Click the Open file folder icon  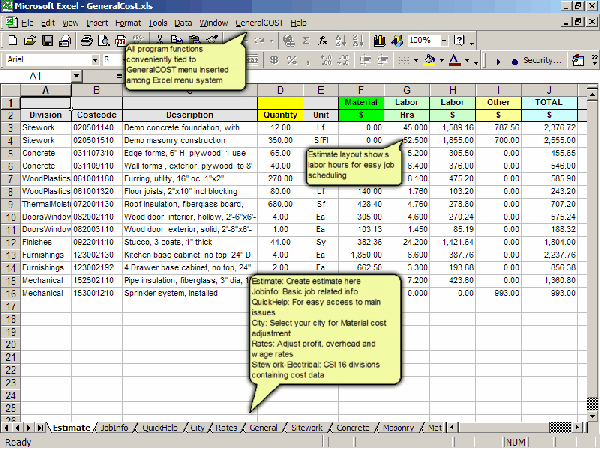pyautogui.click(x=31, y=40)
